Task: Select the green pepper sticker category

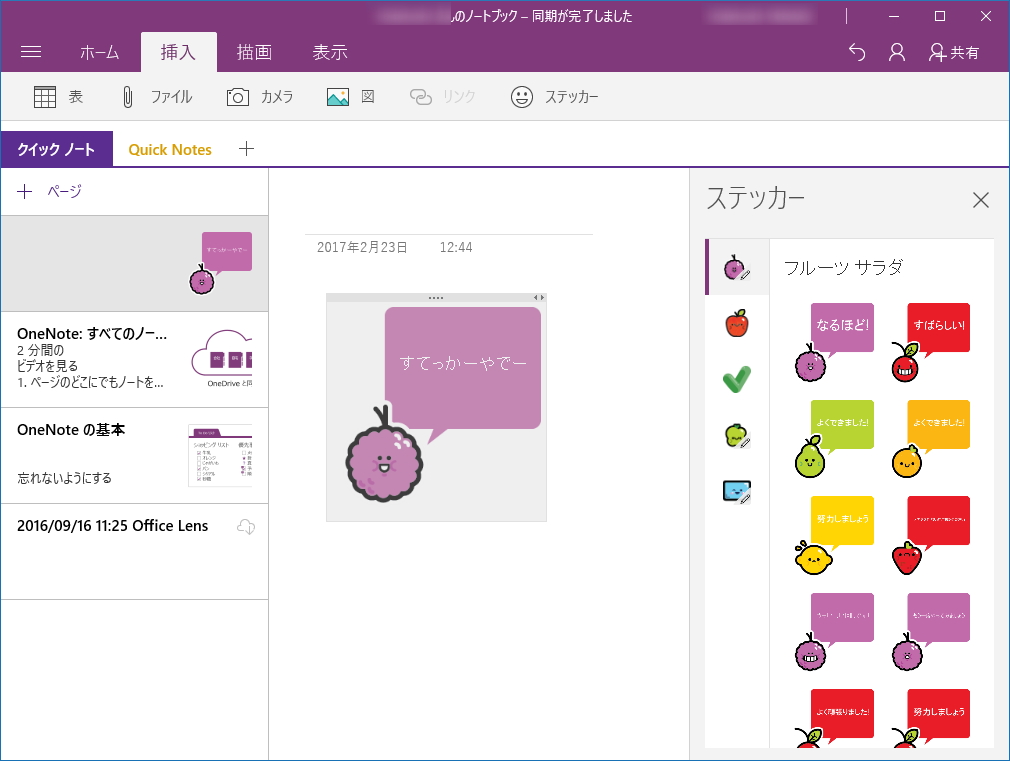Action: [737, 436]
